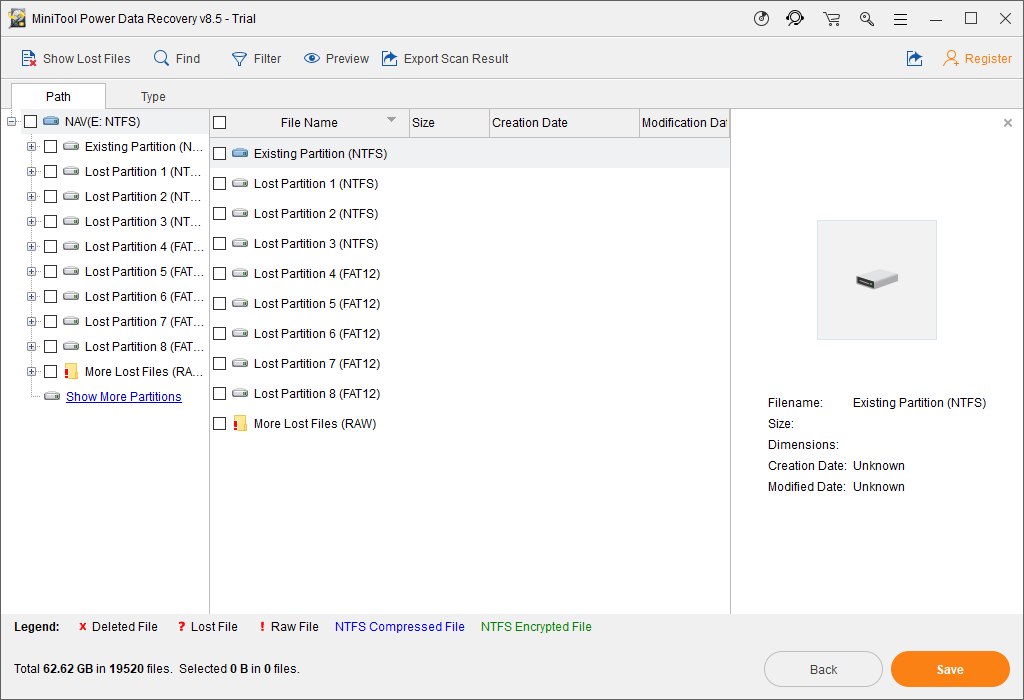The height and width of the screenshot is (700, 1024).
Task: Click the share icon next to Register
Action: click(x=914, y=59)
